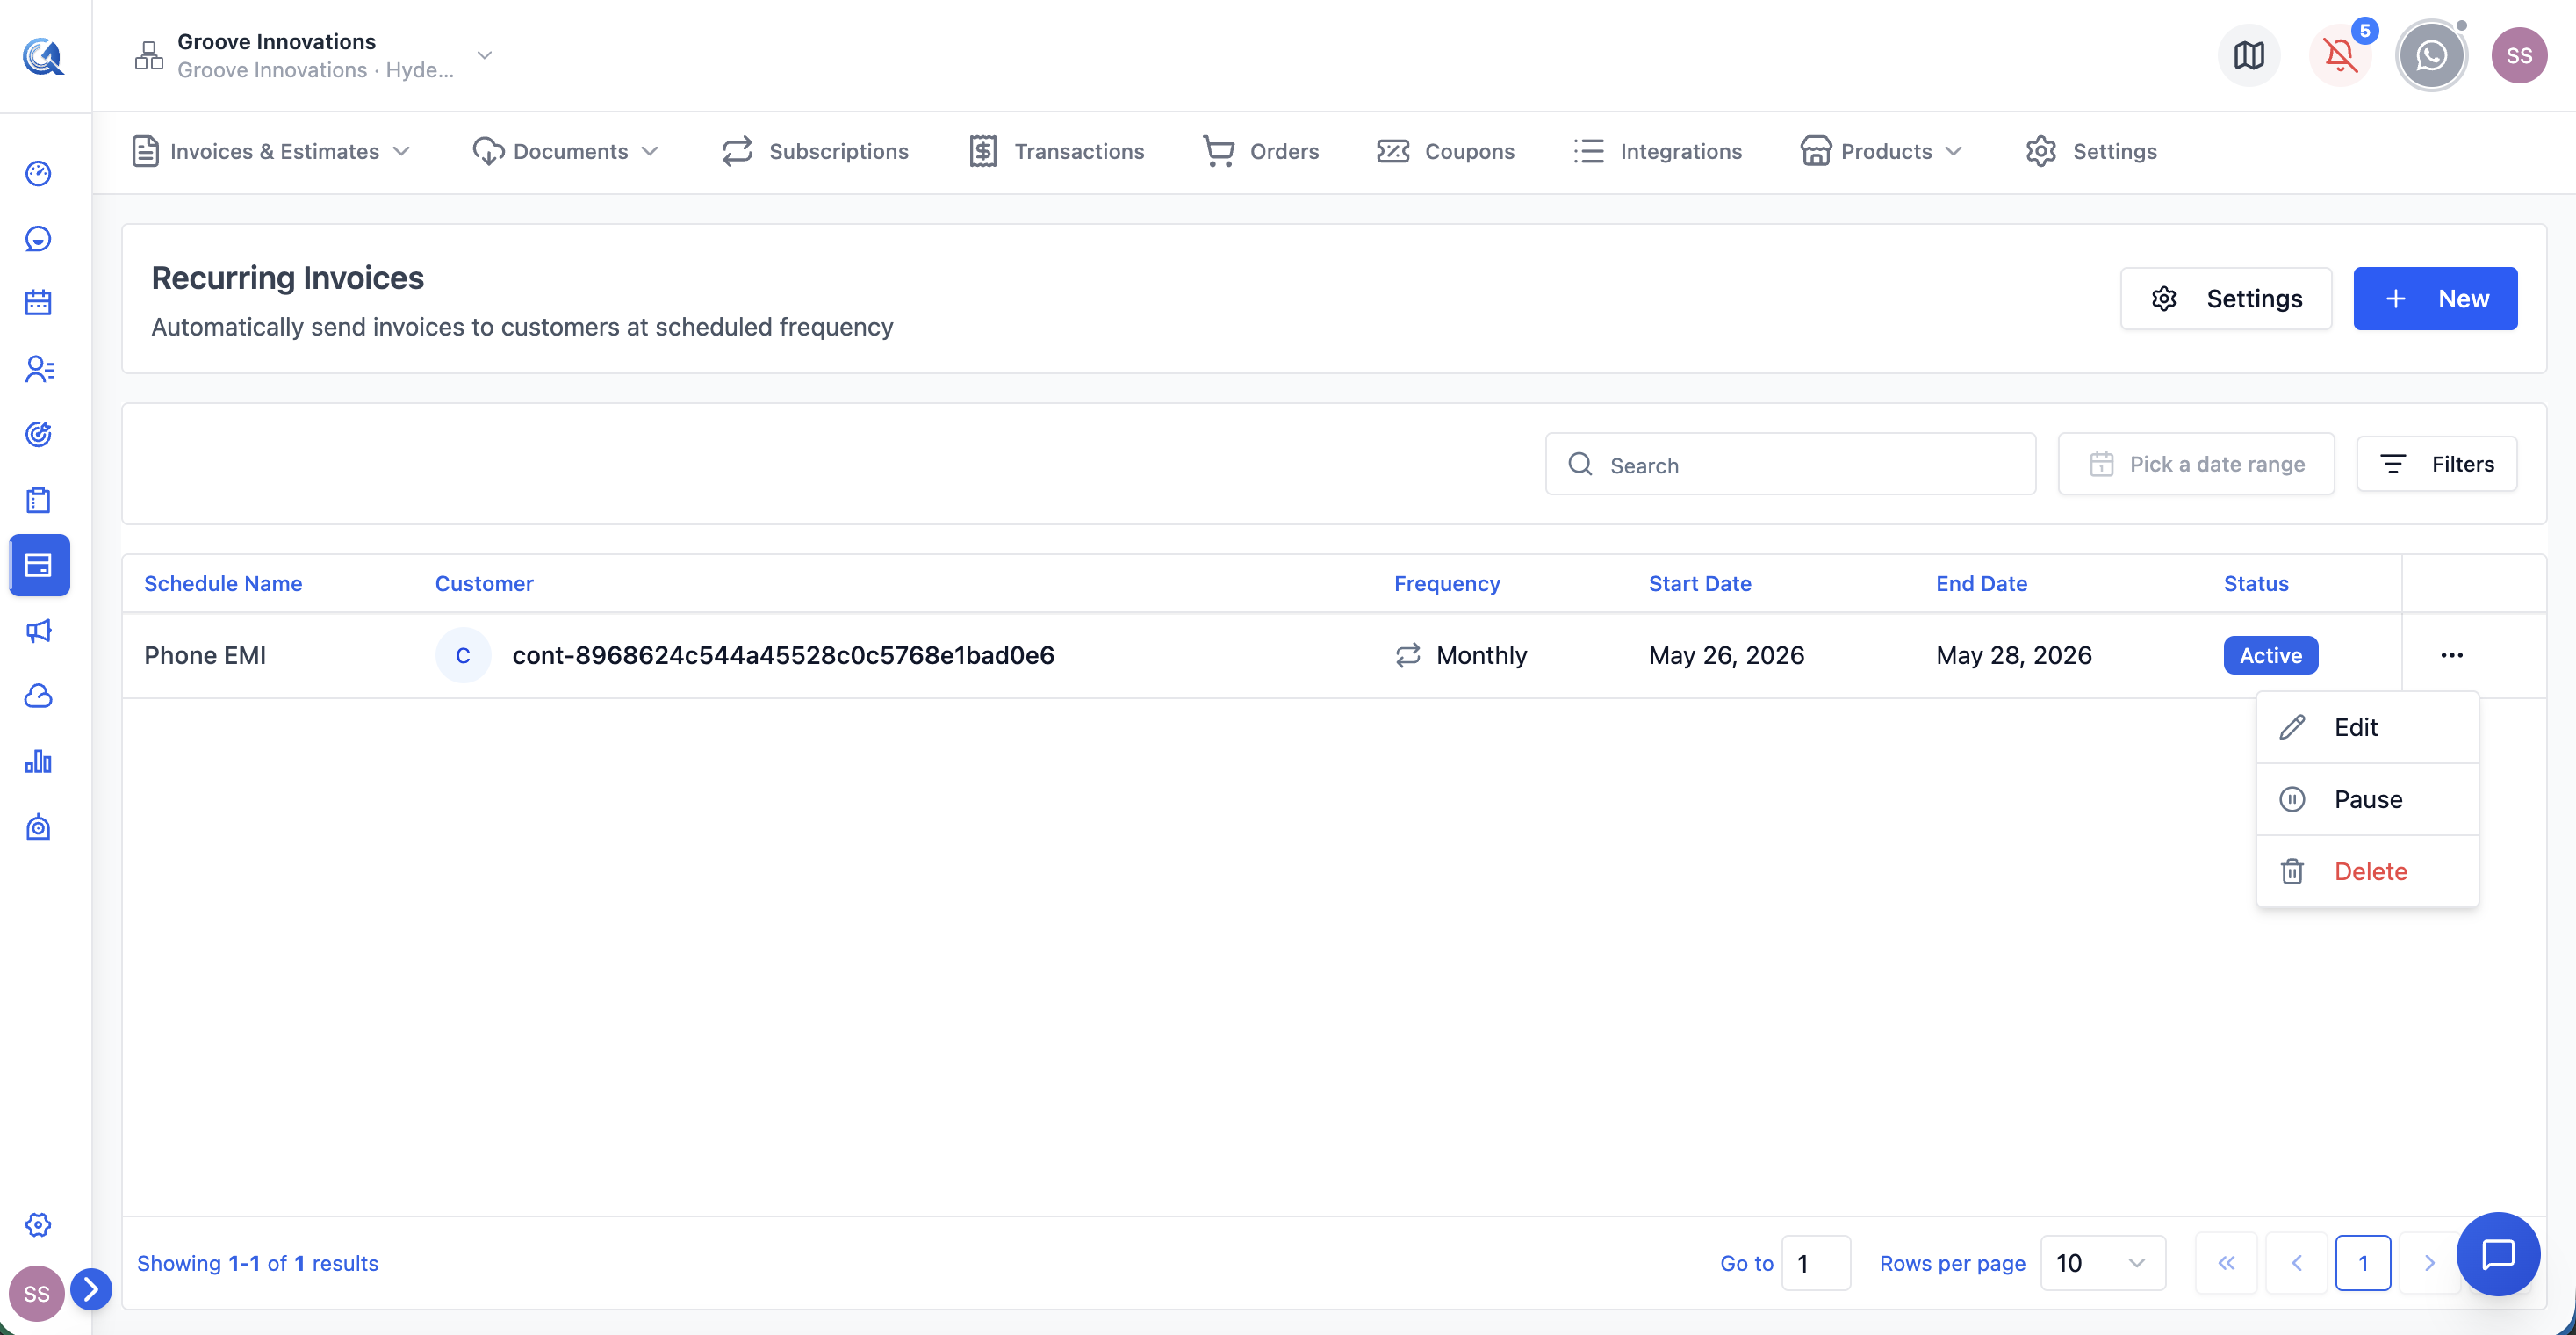This screenshot has height=1335, width=2576.
Task: Expand the sidebar with the arrow button
Action: 91,1289
